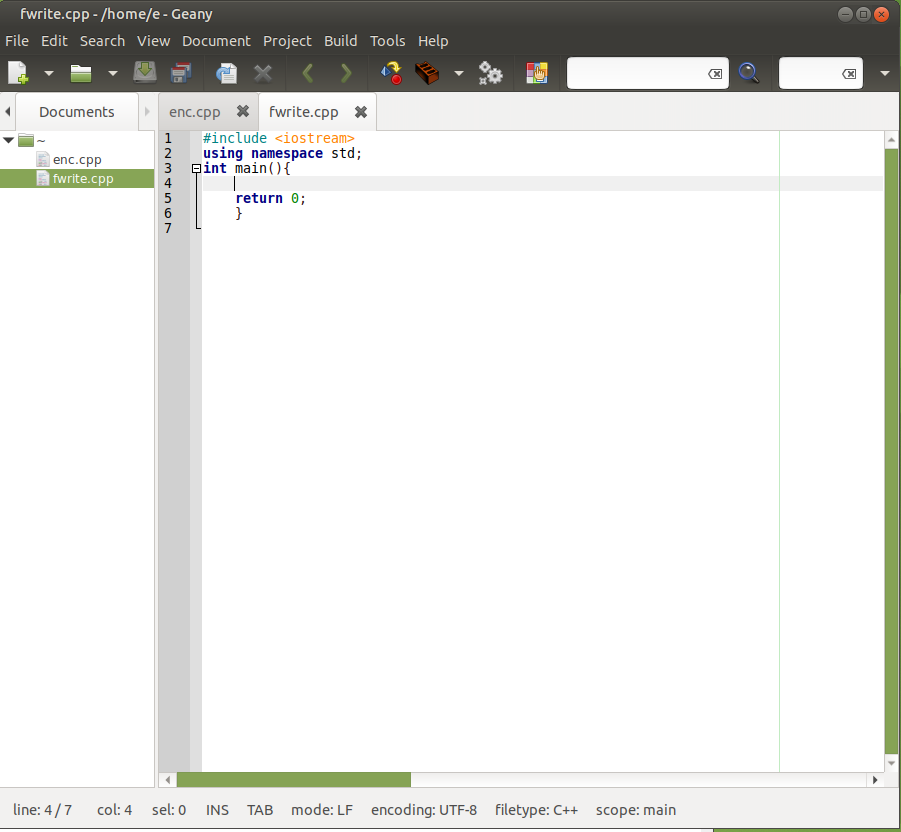Click the 'encoding: UTF-8' status entry
The height and width of the screenshot is (832, 901).
[x=424, y=810]
